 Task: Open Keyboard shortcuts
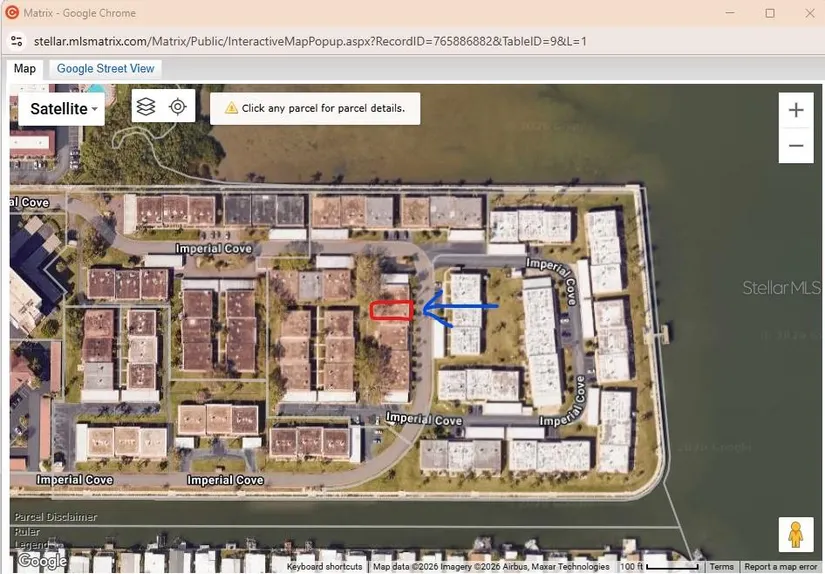325,567
